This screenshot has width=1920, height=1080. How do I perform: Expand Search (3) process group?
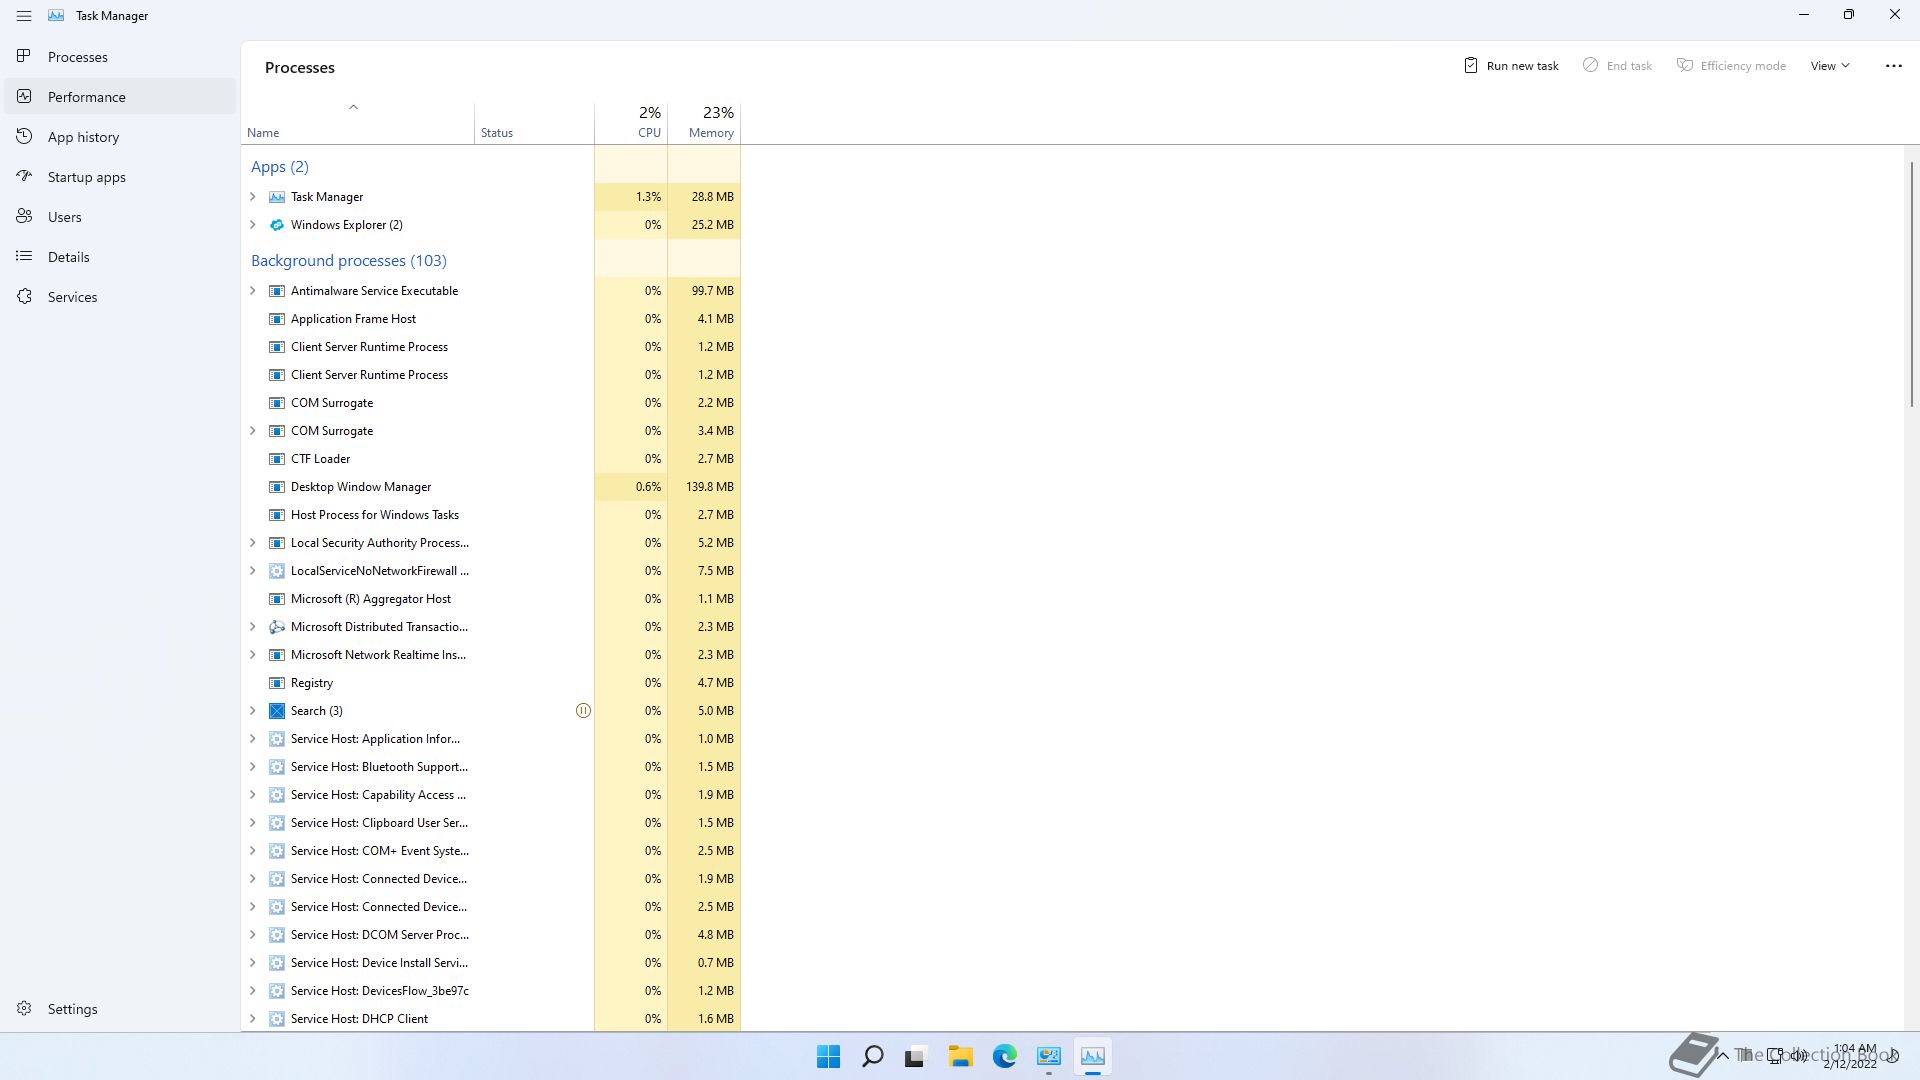pyautogui.click(x=252, y=711)
